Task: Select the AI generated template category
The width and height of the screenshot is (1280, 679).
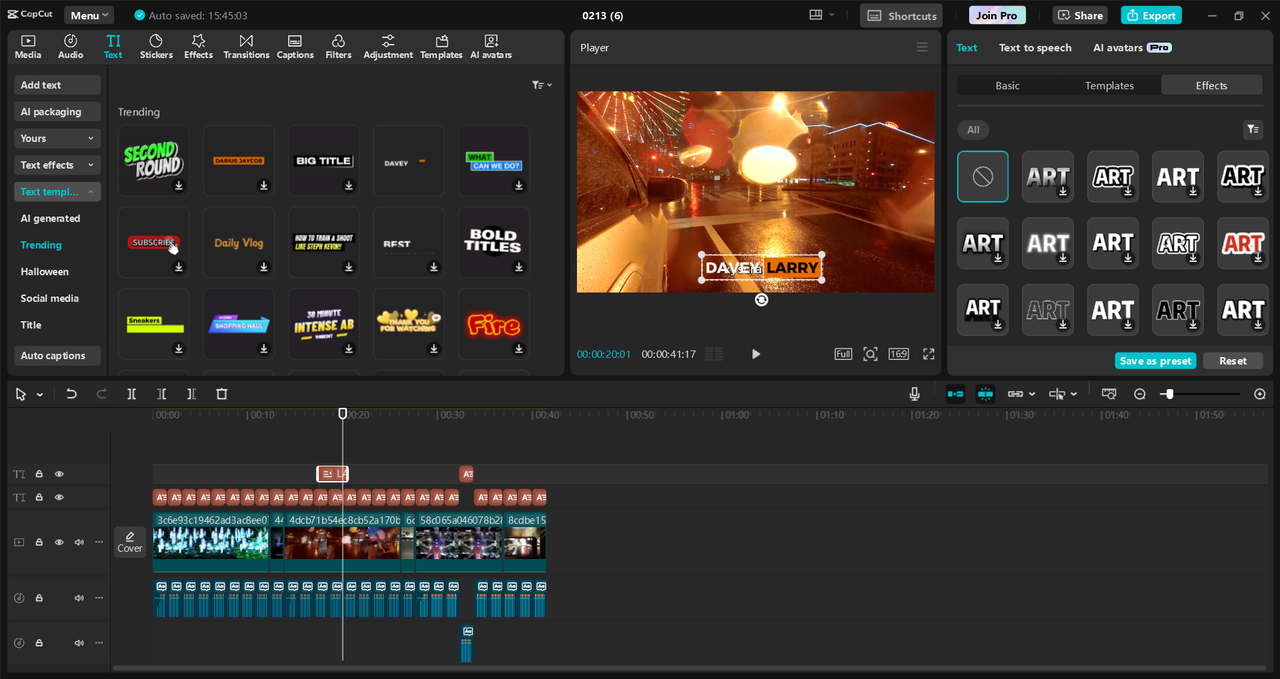Action: pos(50,218)
